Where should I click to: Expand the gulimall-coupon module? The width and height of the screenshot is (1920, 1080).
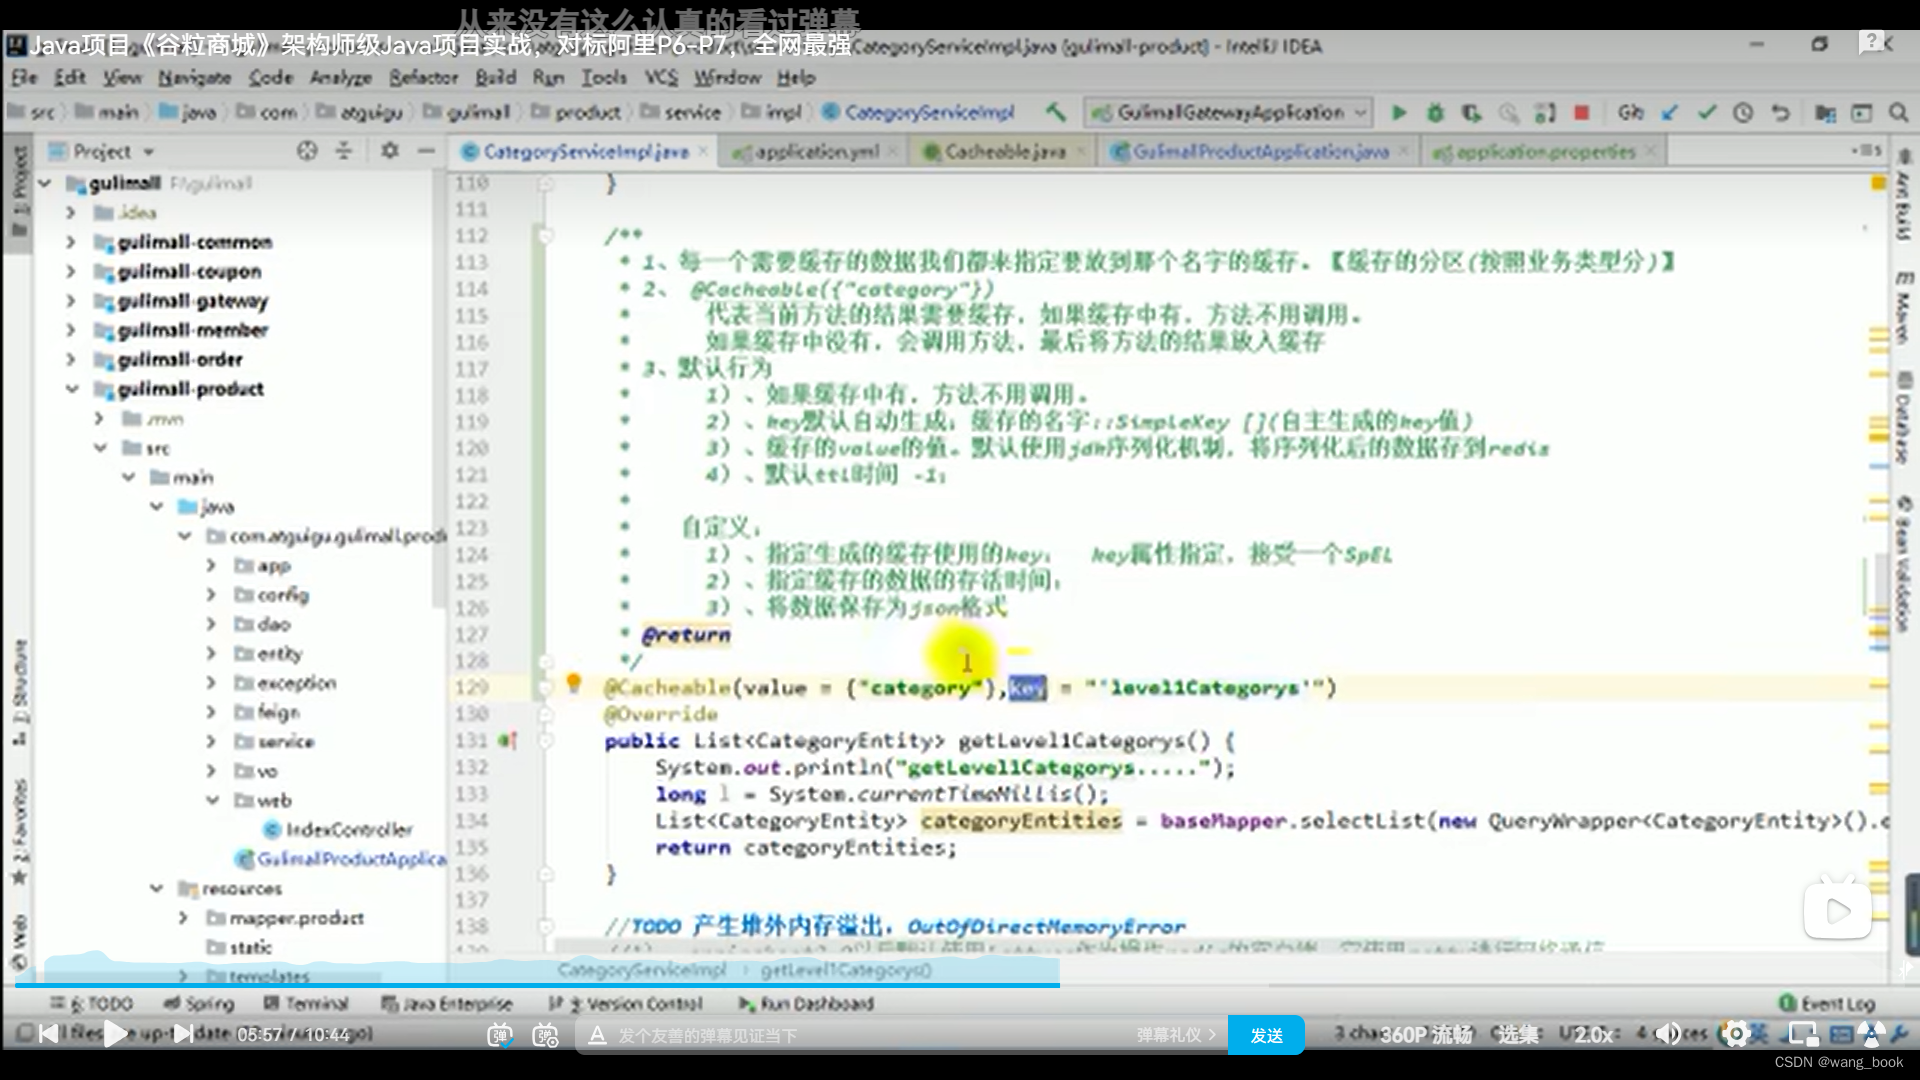(x=70, y=271)
